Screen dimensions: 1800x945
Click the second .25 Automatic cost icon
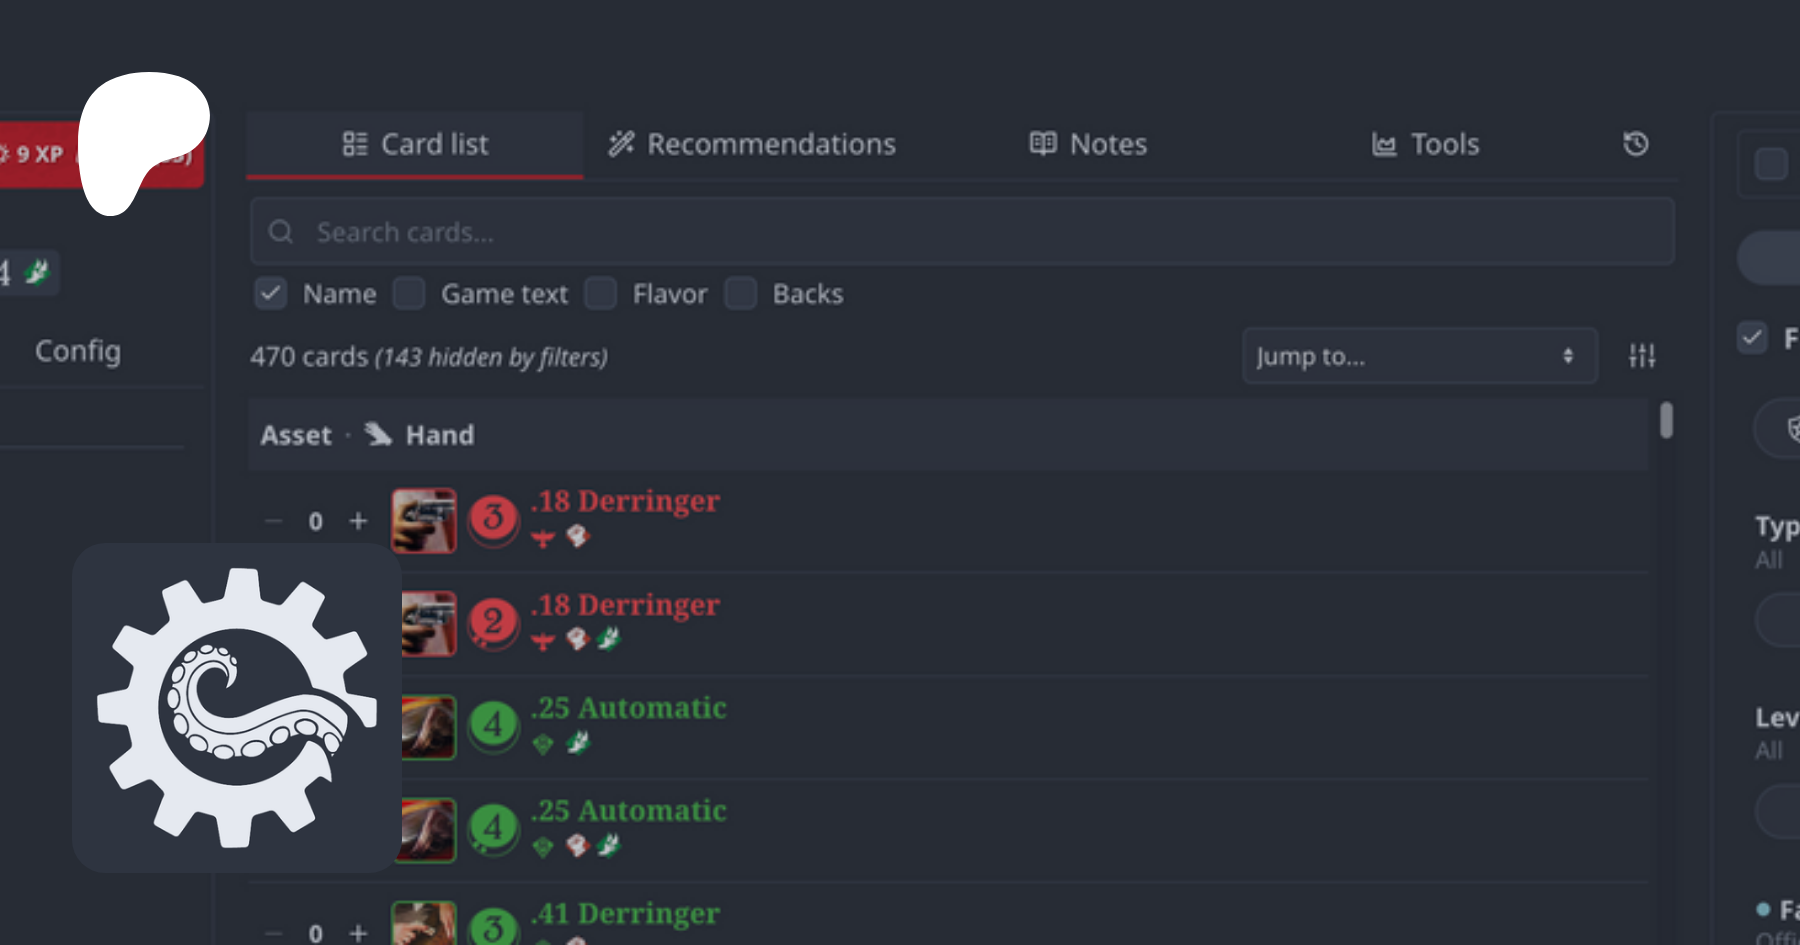tap(493, 828)
